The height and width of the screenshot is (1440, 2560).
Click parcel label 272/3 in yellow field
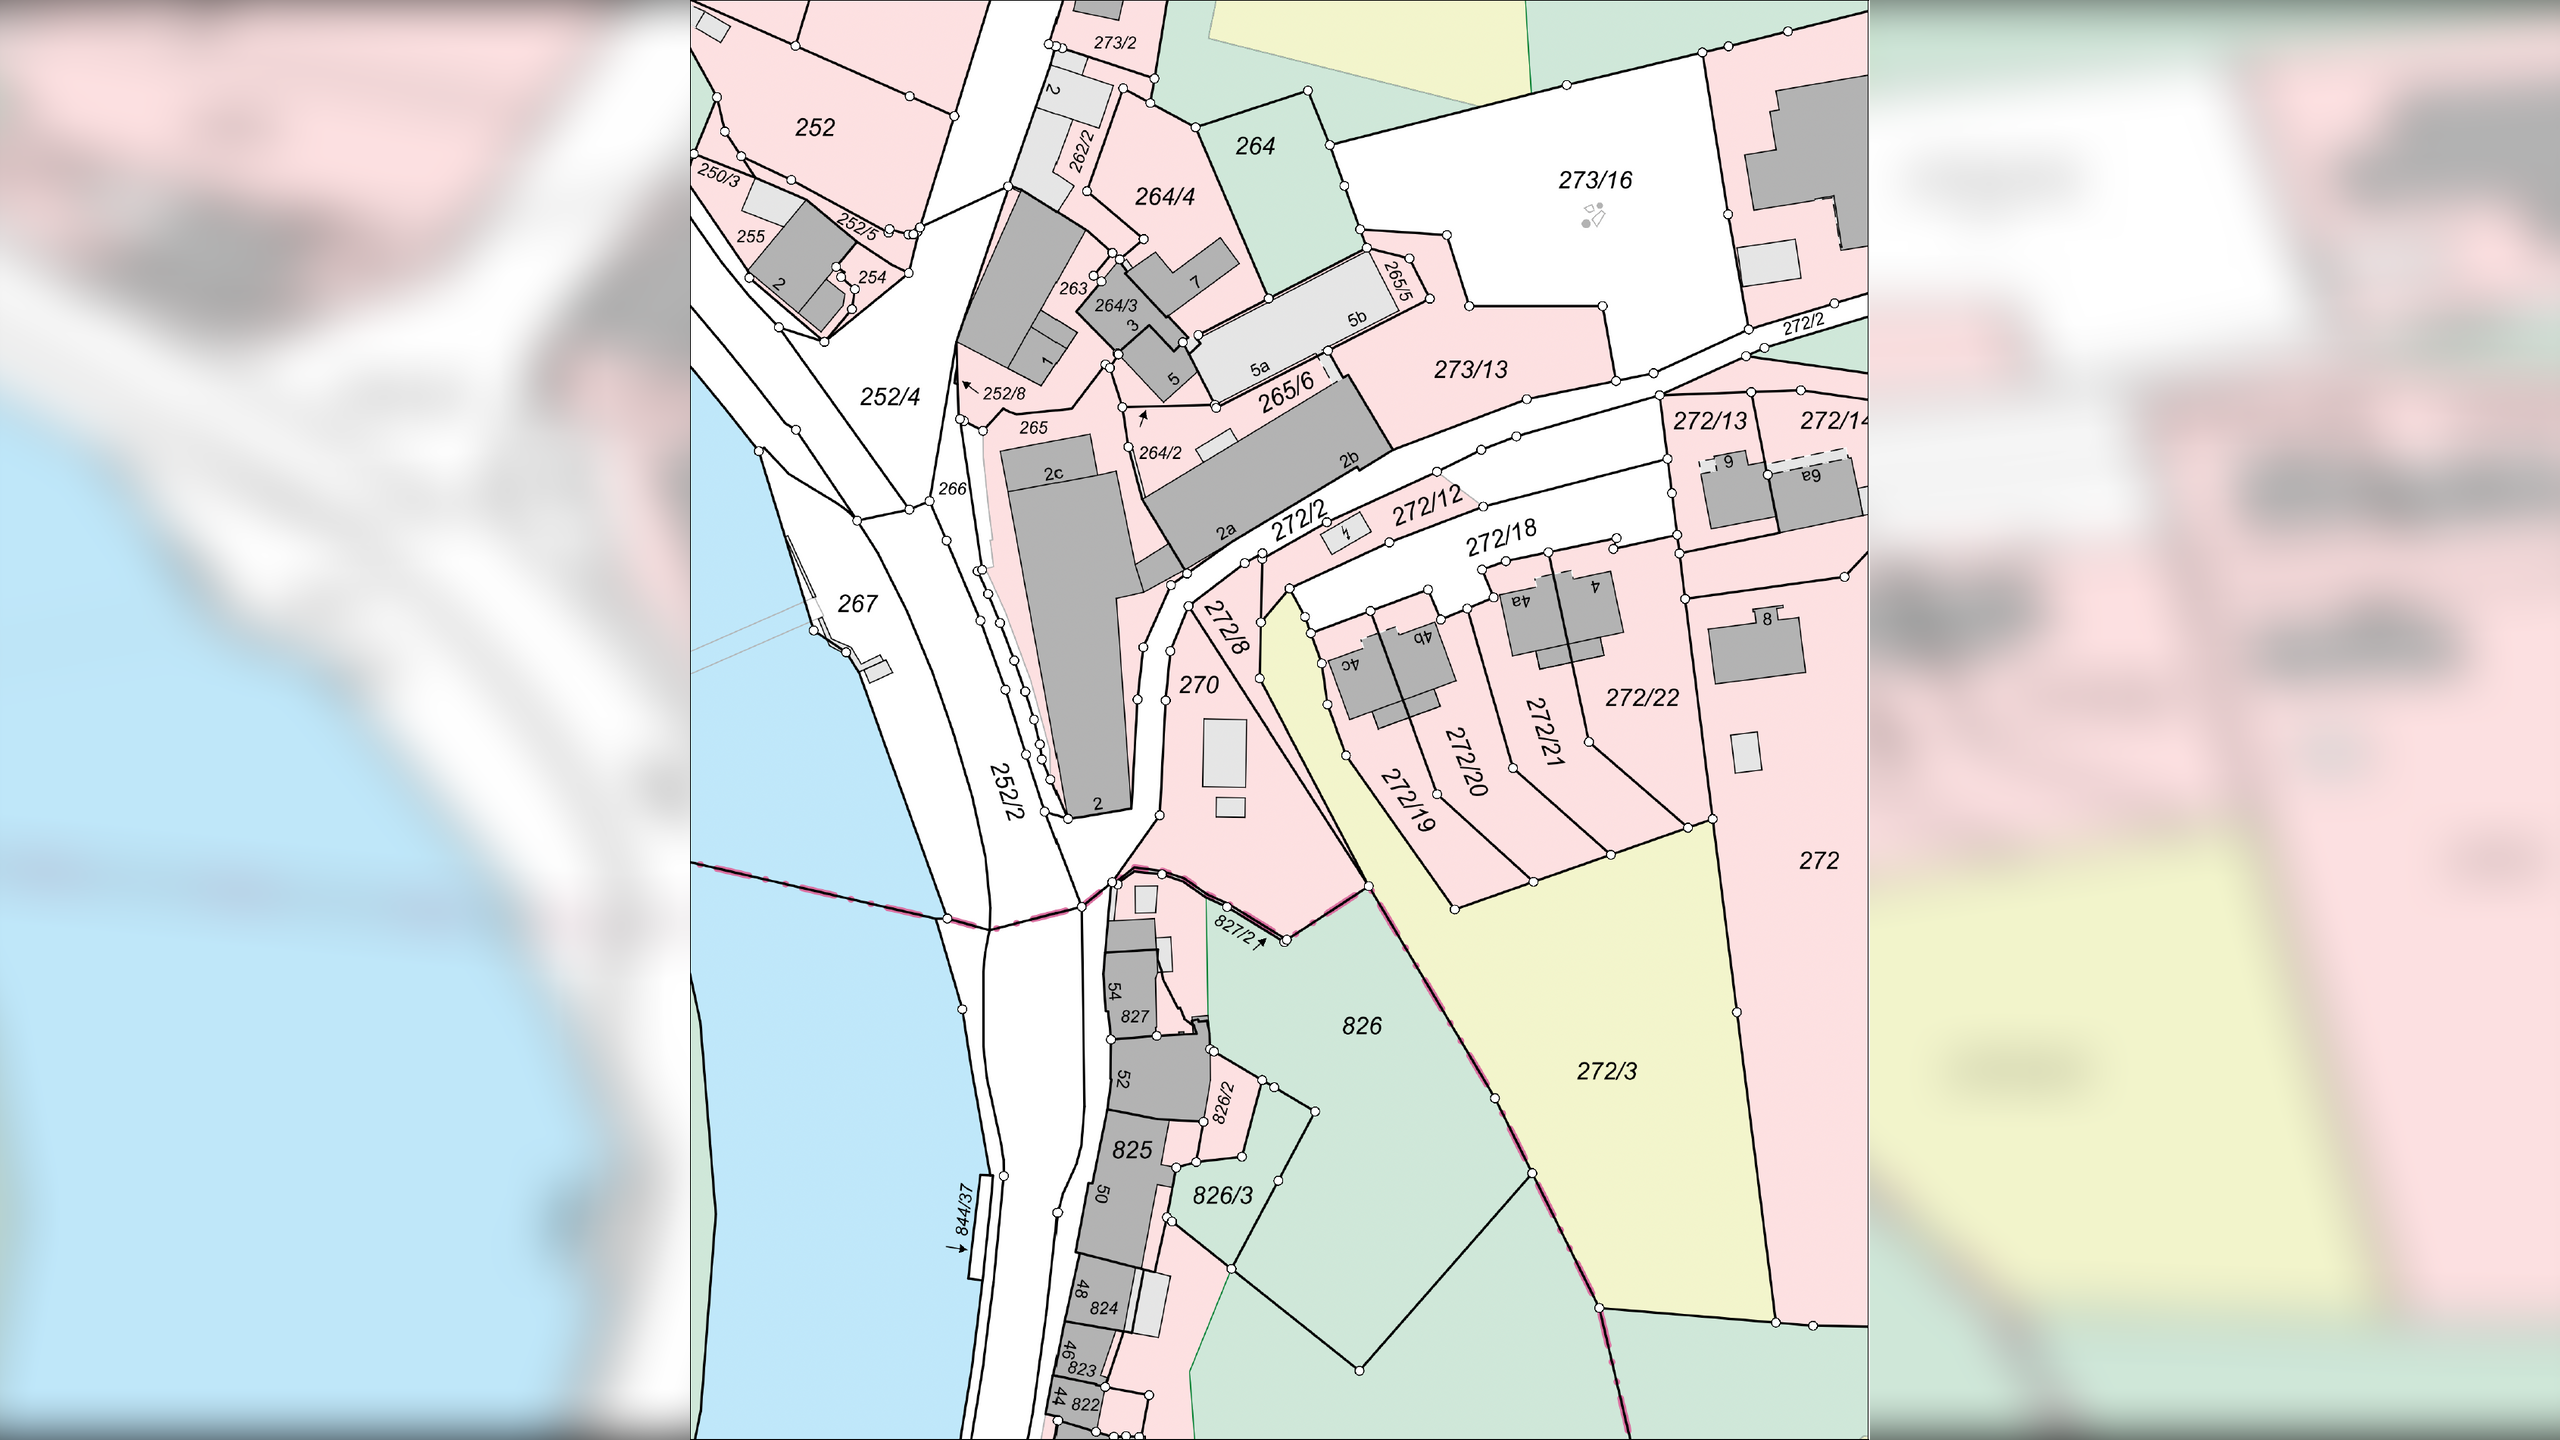click(x=1606, y=1072)
